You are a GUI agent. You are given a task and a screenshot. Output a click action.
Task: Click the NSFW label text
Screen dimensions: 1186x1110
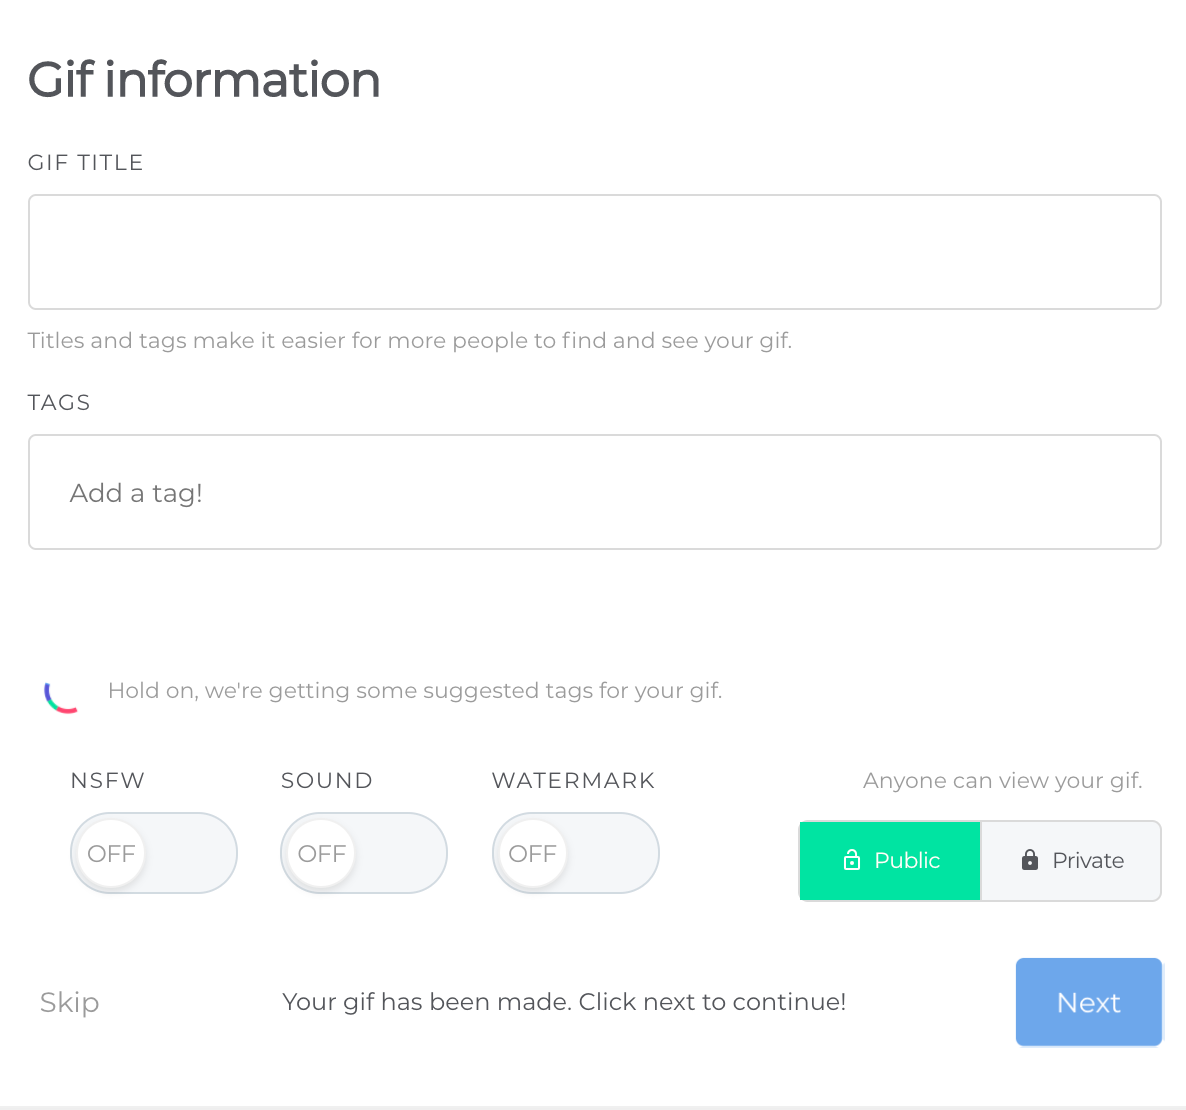coord(108,781)
